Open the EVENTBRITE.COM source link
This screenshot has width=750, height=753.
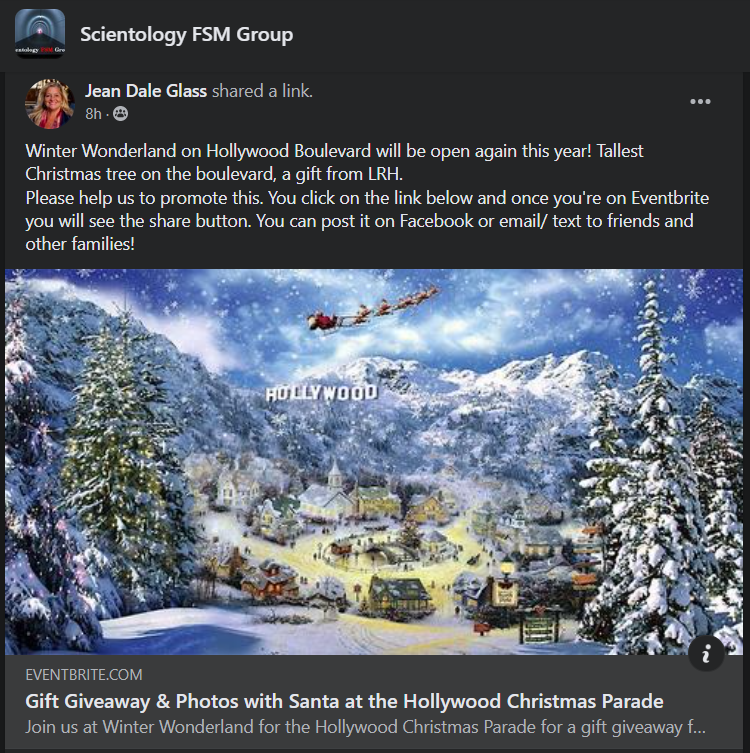84,675
